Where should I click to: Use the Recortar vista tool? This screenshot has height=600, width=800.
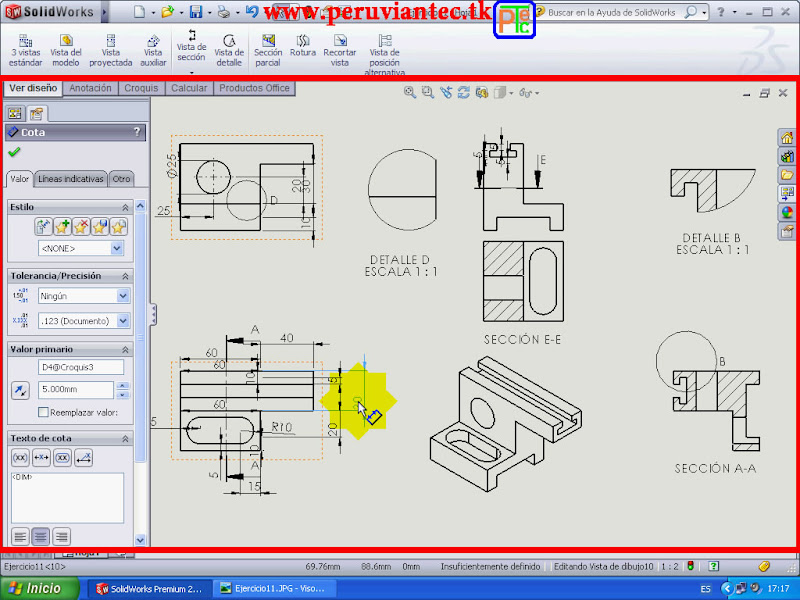[x=339, y=50]
